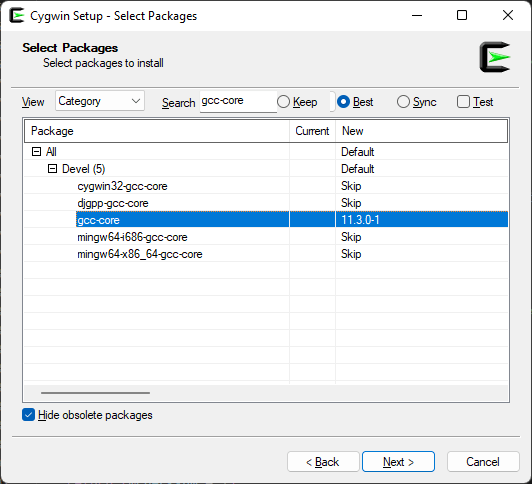Select the cygwin32-gcc-core package row
Screen dimensions: 532x484
pos(266,186)
